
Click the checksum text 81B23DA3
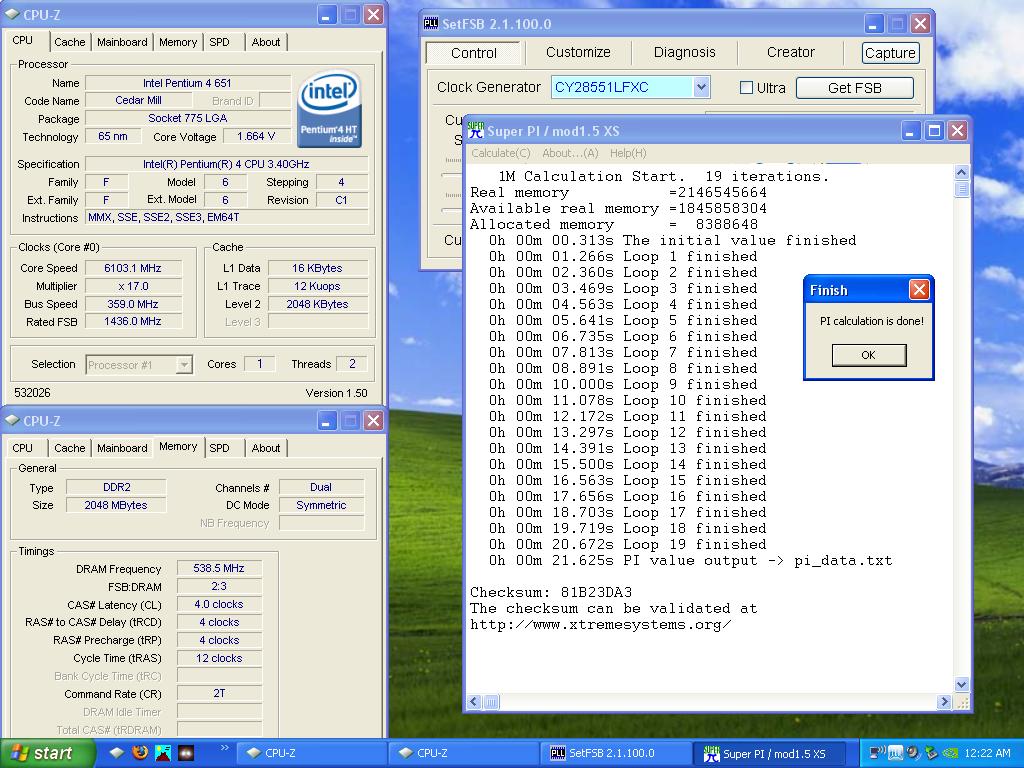(x=596, y=592)
